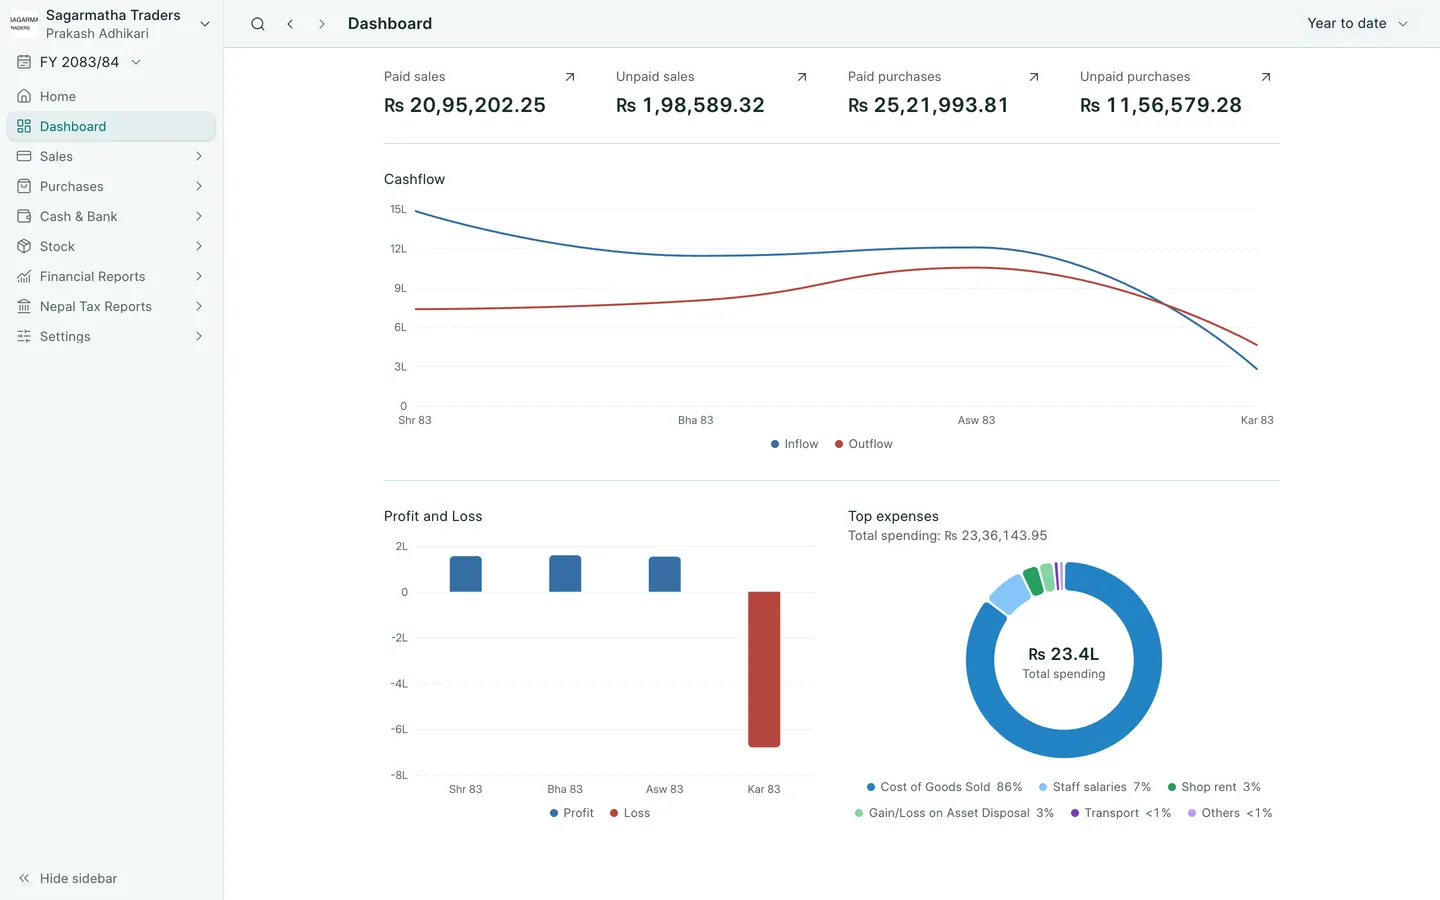Screen dimensions: 1440x900
Task: Go back with the left chevron
Action: tap(290, 24)
